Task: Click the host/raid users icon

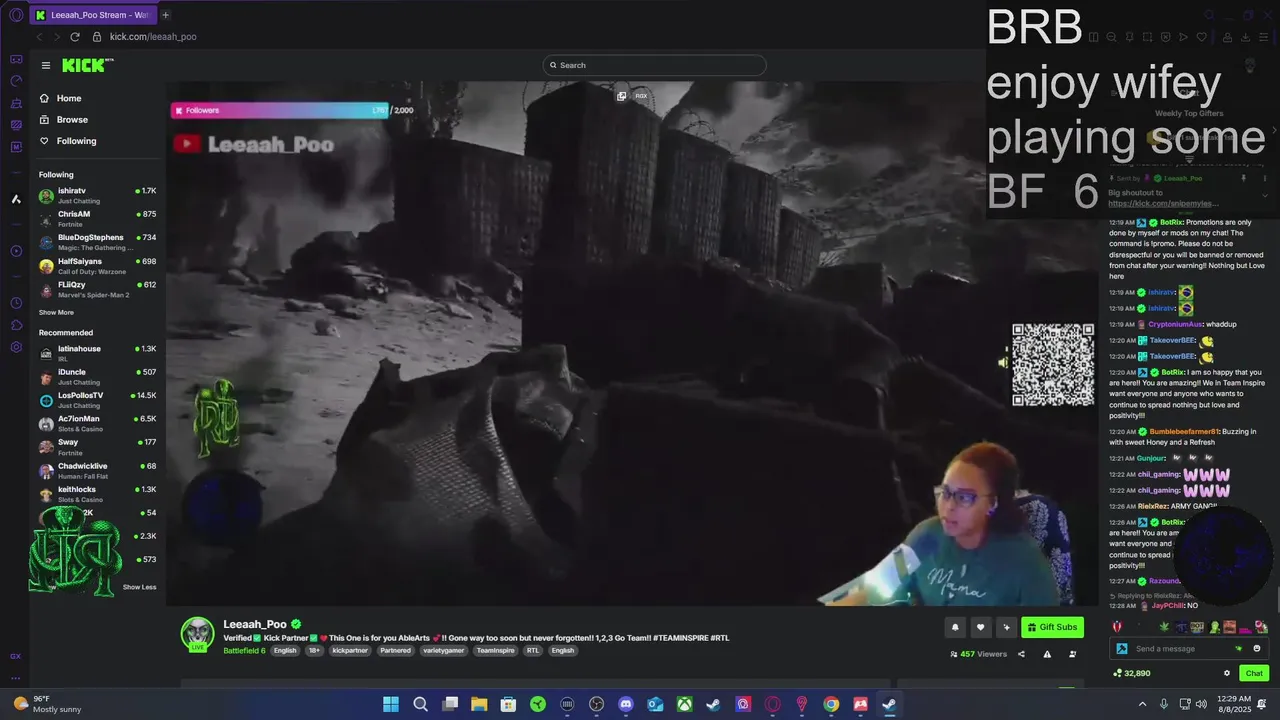Action: (1073, 654)
